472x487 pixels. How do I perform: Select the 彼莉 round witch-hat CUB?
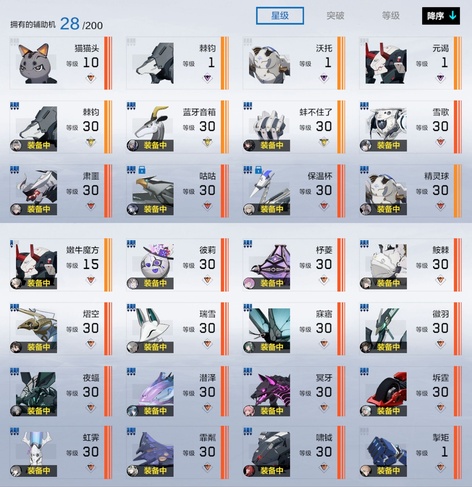pos(177,264)
